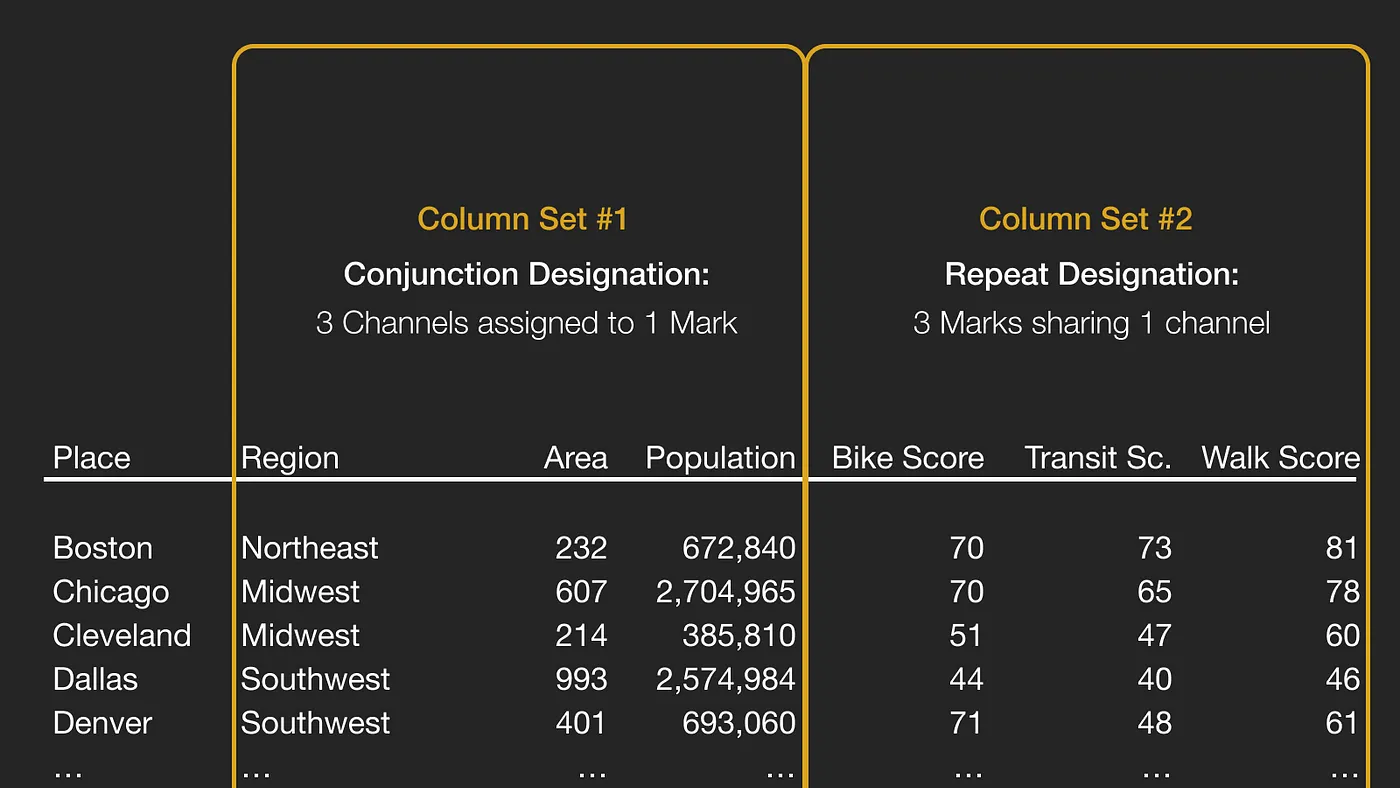Image resolution: width=1400 pixels, height=788 pixels.
Task: Select Dallas's area value 993
Action: coord(581,679)
